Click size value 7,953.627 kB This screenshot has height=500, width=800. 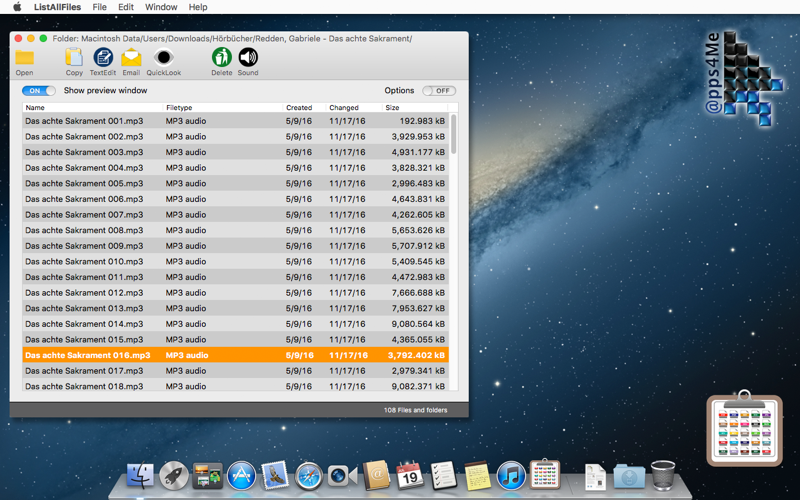click(418, 308)
